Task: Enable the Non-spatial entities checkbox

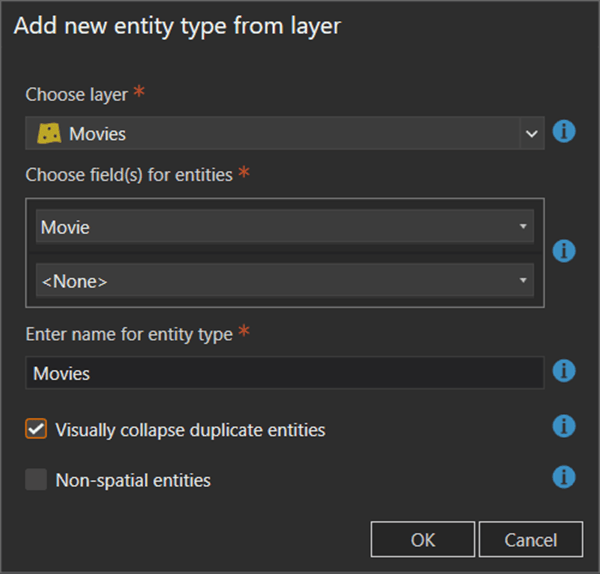Action: point(37,480)
